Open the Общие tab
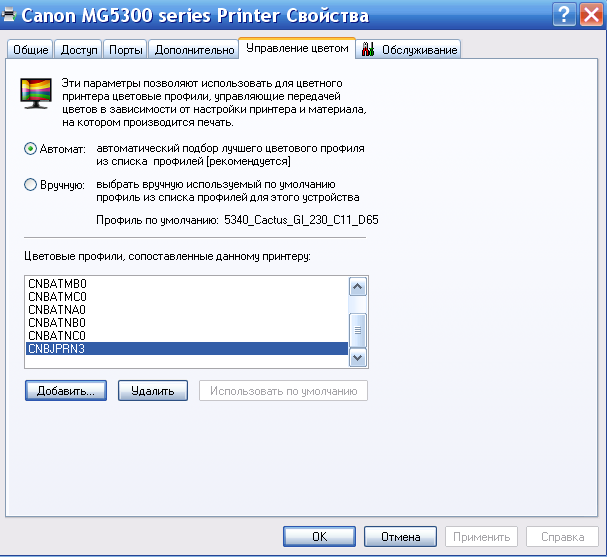The width and height of the screenshot is (607, 557). click(30, 50)
